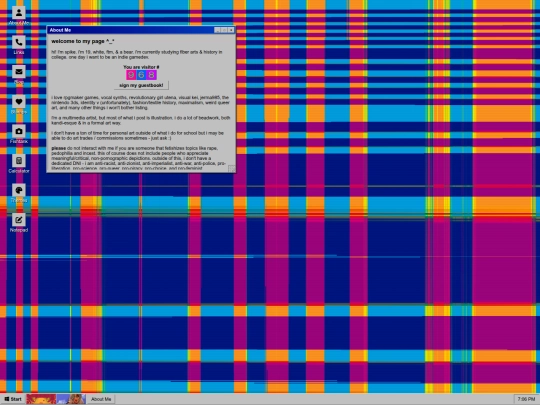Launch the Notepad desktop icon
The image size is (540, 405).
(19, 223)
